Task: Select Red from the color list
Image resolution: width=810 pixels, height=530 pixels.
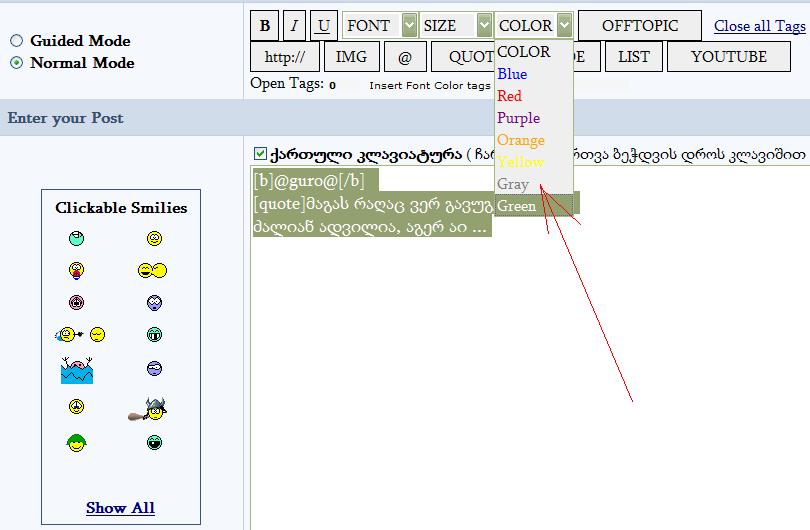Action: coord(534,96)
